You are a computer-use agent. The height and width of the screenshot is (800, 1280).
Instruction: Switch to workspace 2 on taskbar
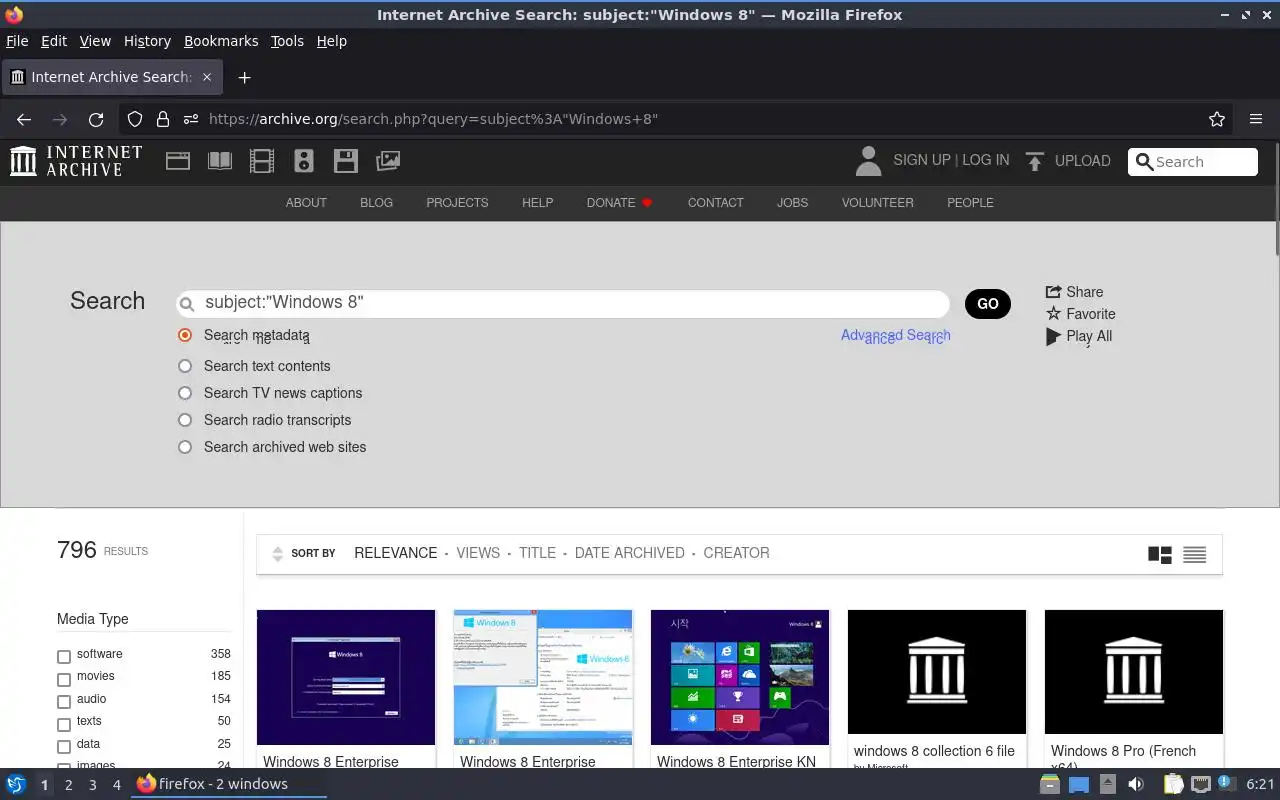tap(68, 785)
